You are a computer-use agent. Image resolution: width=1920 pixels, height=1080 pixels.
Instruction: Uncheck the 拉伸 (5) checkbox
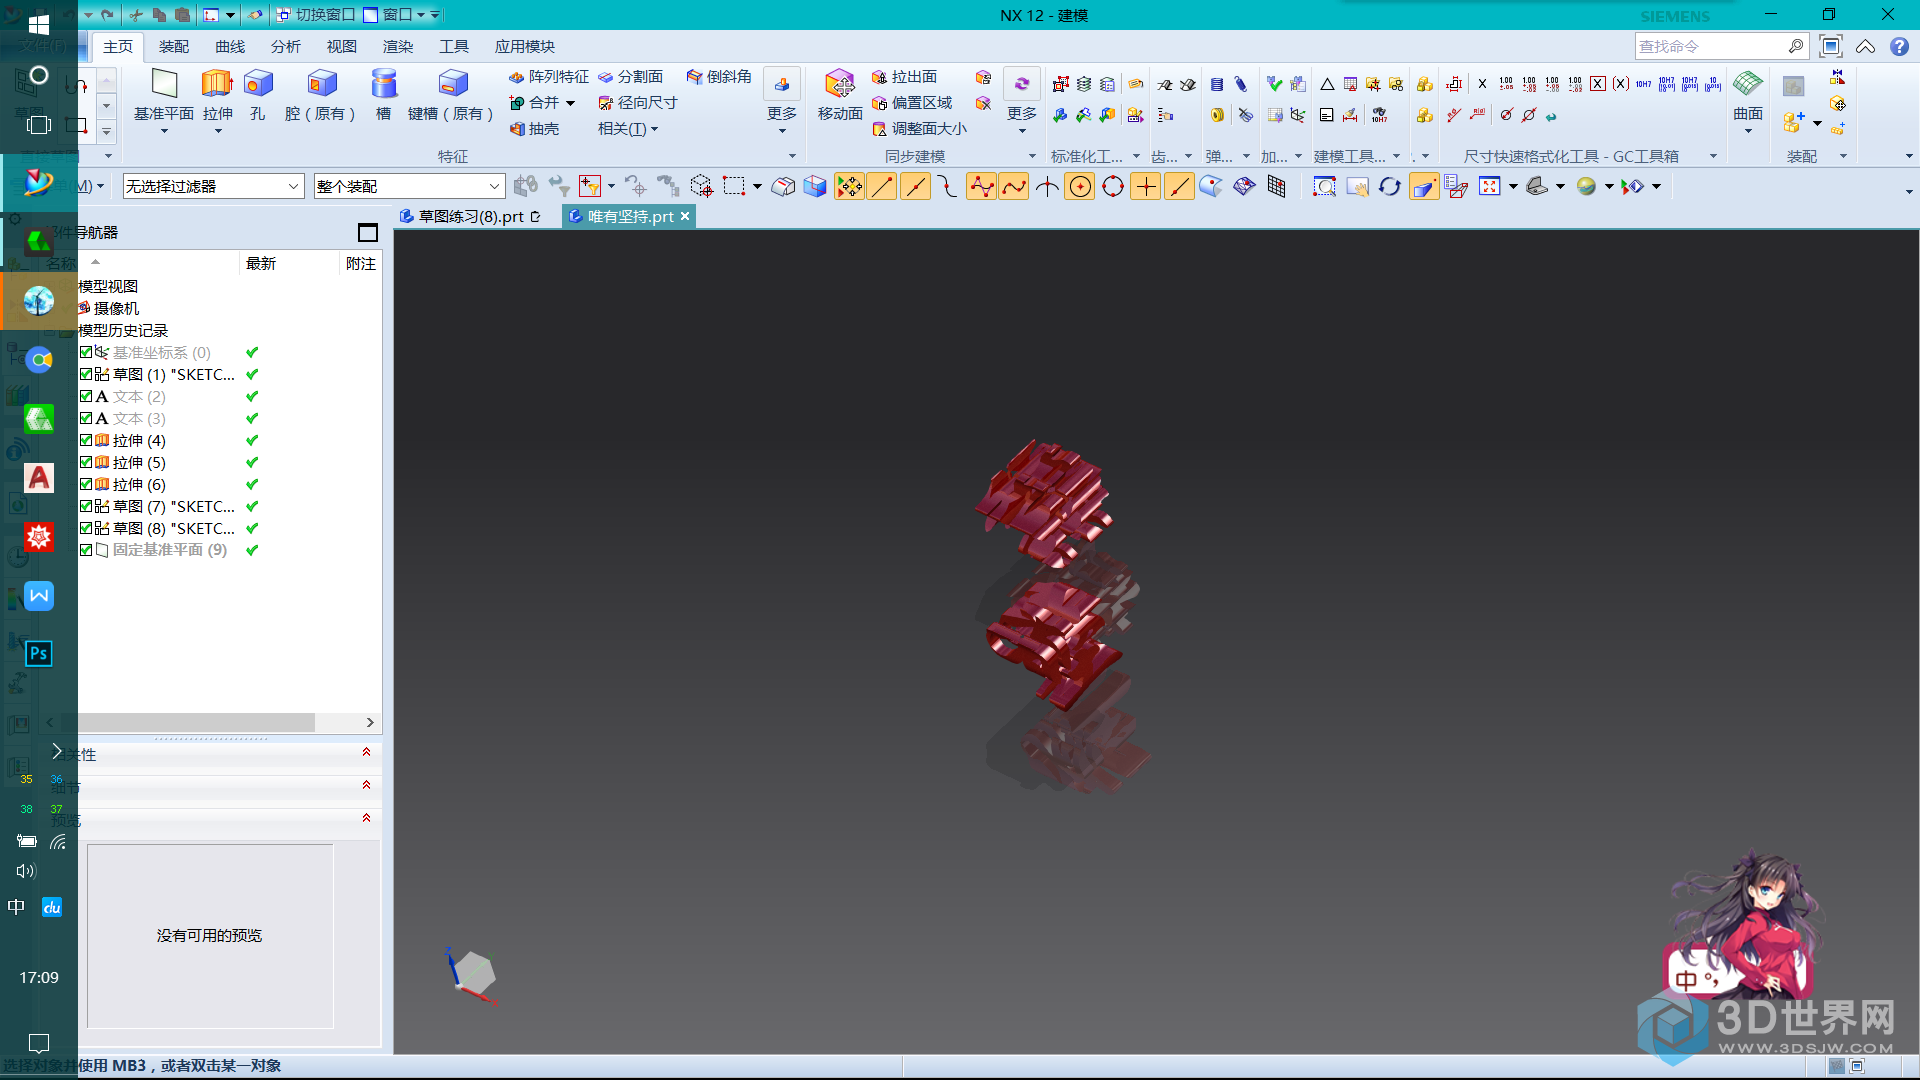click(86, 462)
